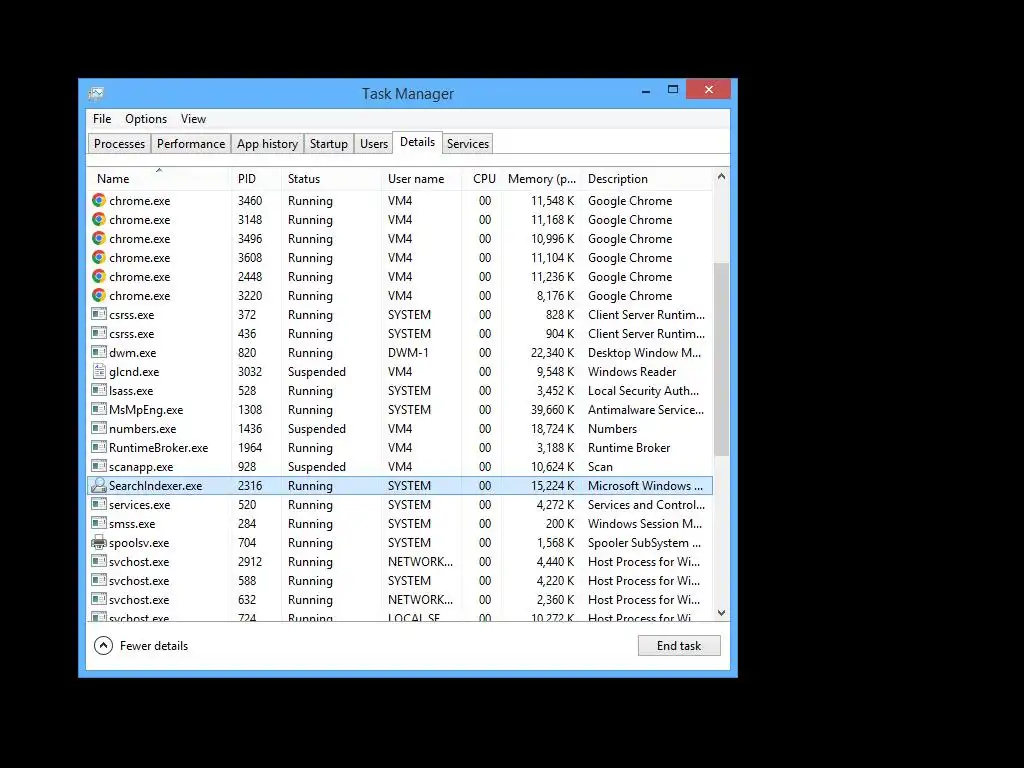Select the 'SearchIndexer.exe' name text
Viewport: 1024px width, 768px height.
coord(155,485)
